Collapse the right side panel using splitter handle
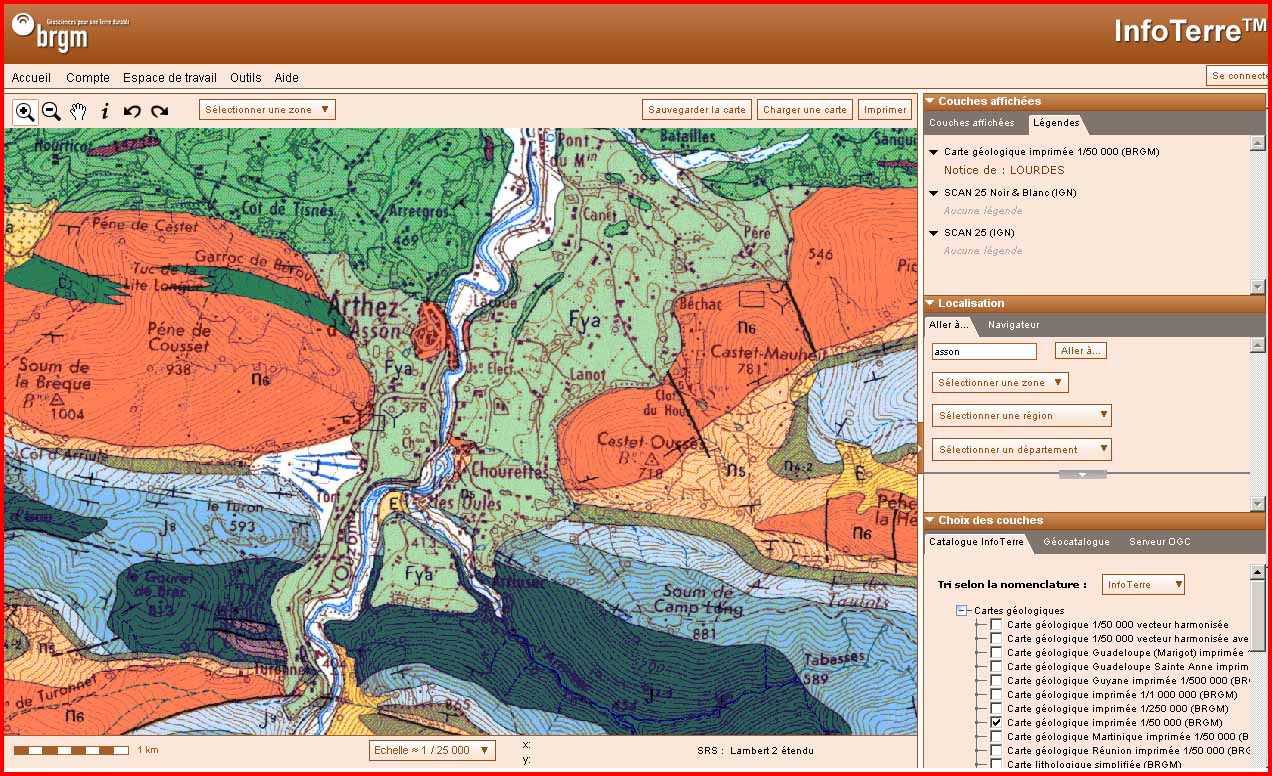Viewport: 1272px width, 776px height. coord(920,448)
